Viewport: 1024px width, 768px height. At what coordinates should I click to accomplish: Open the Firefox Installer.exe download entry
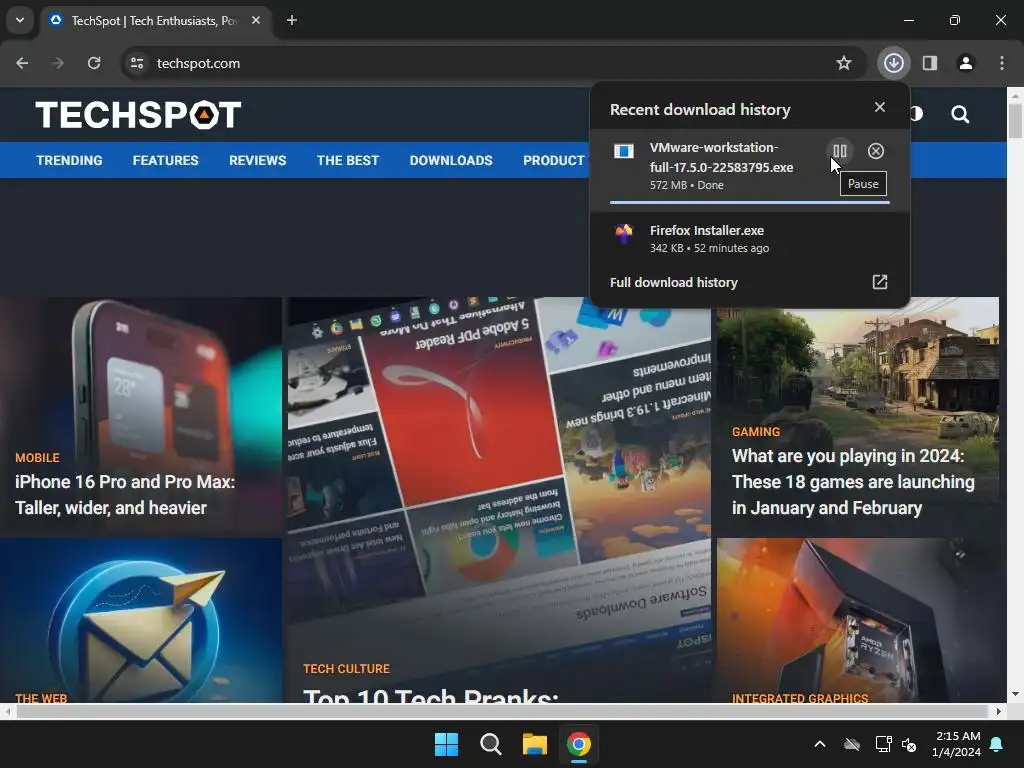(748, 238)
